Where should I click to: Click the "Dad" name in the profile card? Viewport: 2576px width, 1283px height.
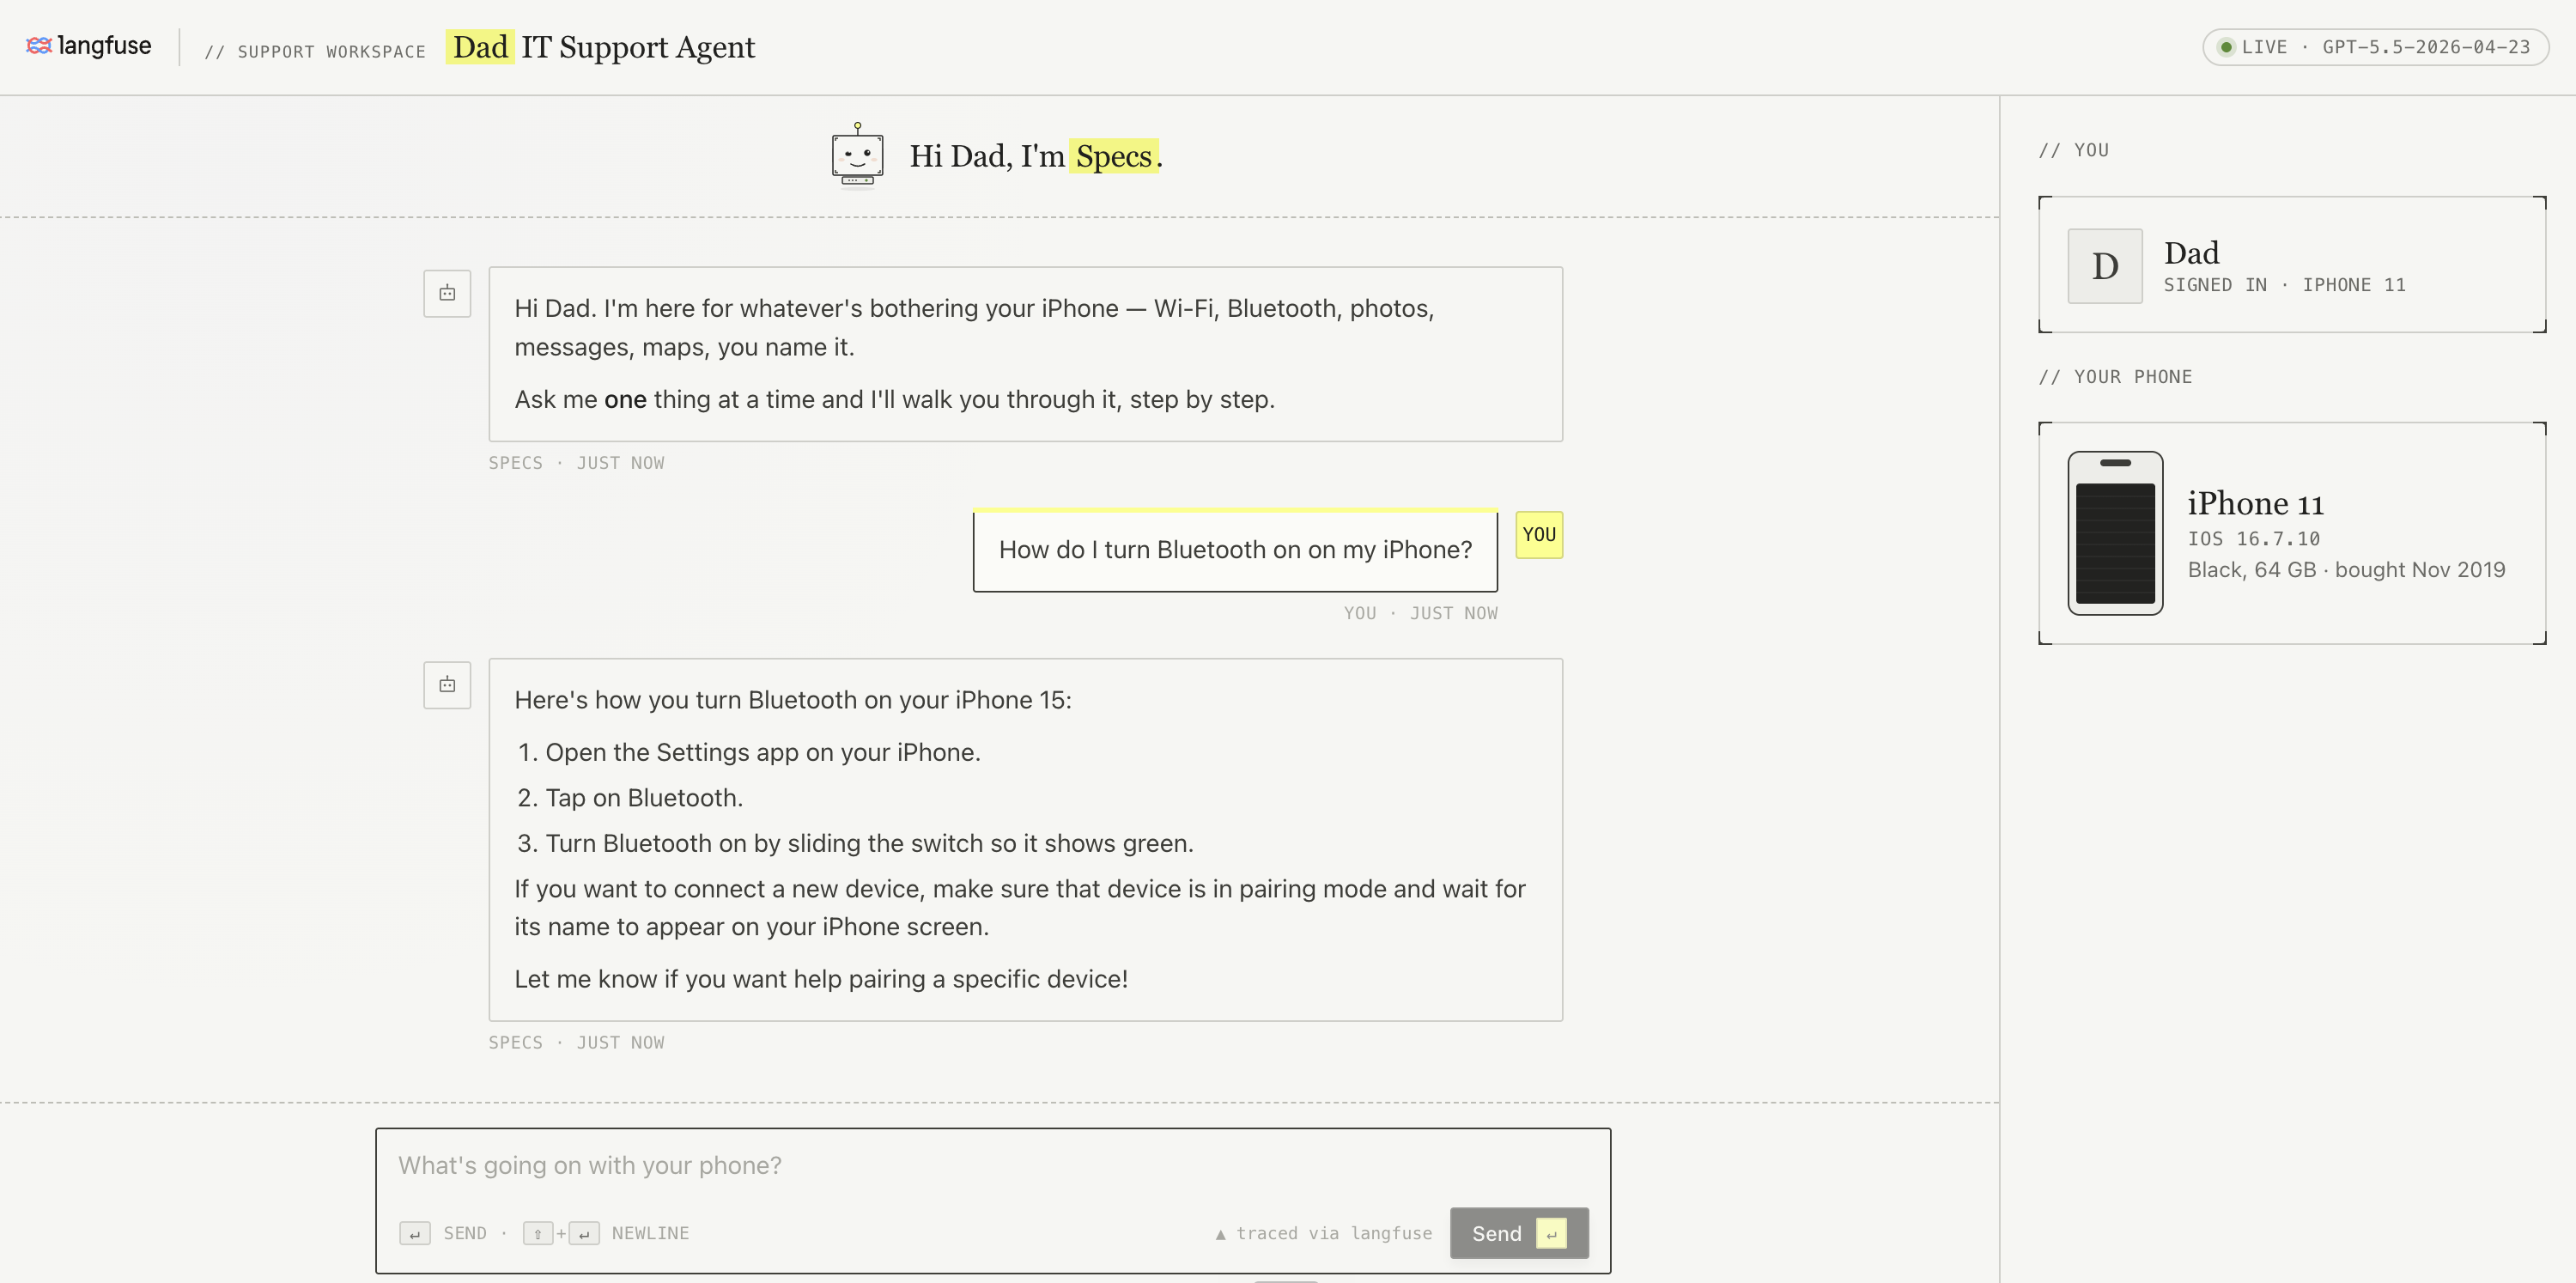[x=2191, y=252]
